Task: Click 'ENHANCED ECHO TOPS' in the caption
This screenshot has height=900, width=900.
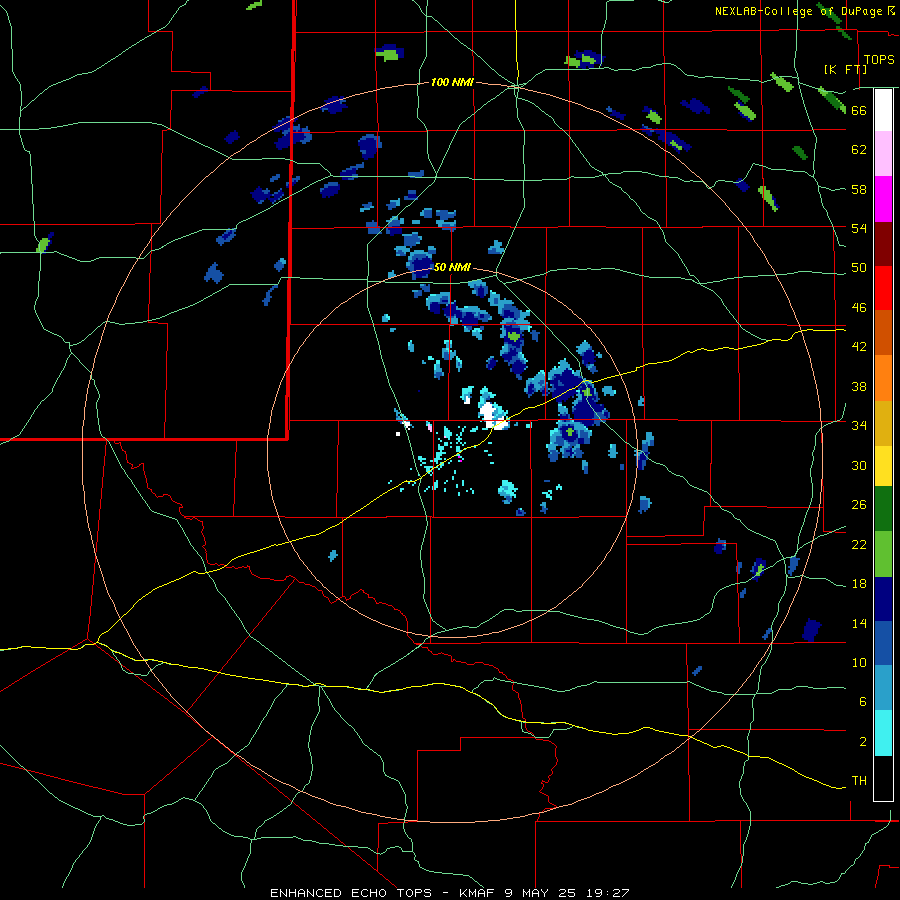Action: [x=351, y=893]
